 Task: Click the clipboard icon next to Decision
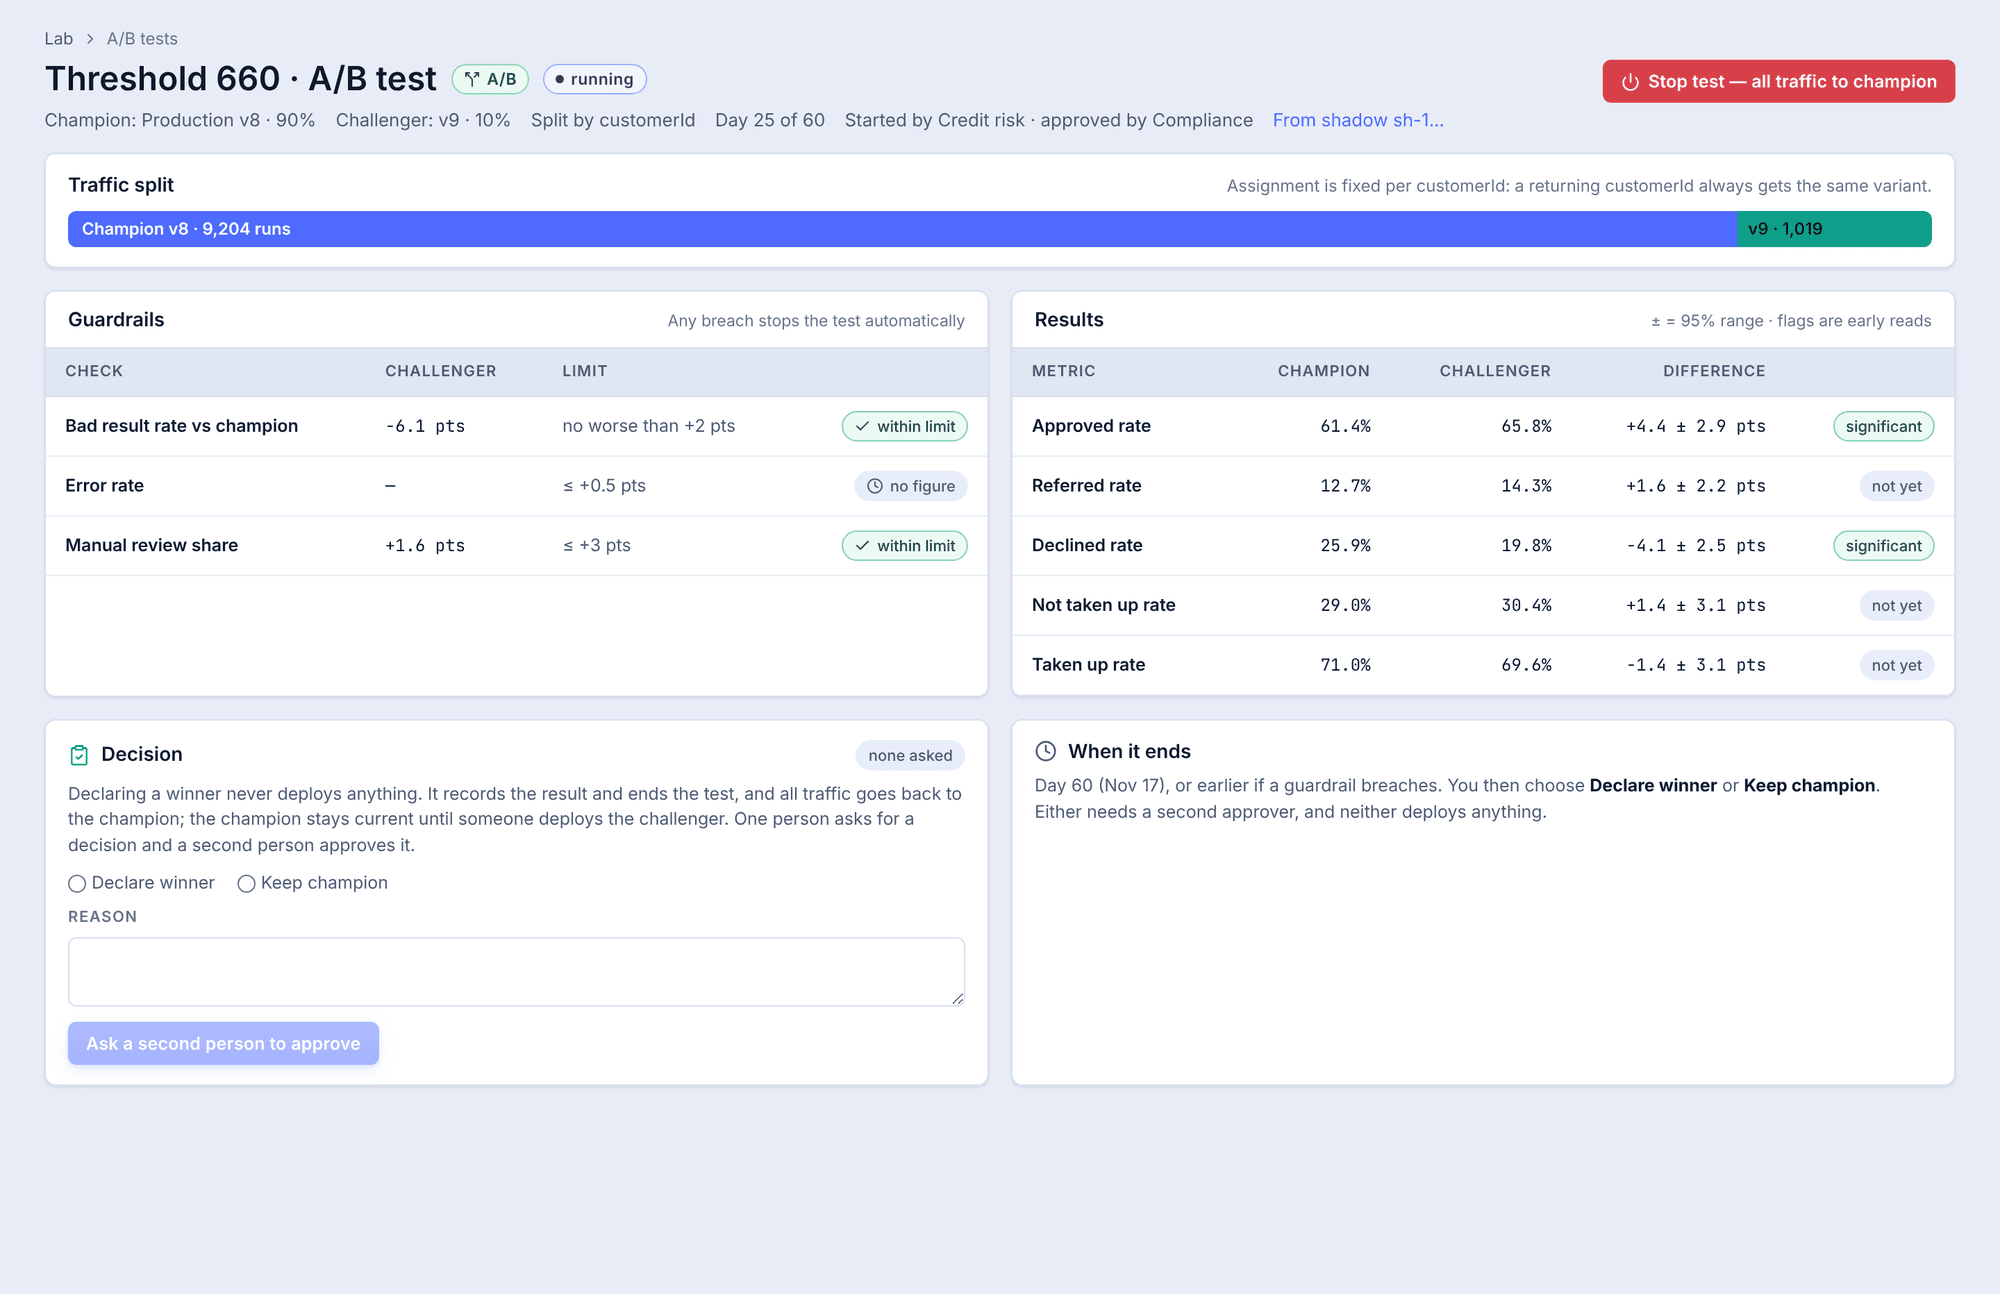coord(79,755)
